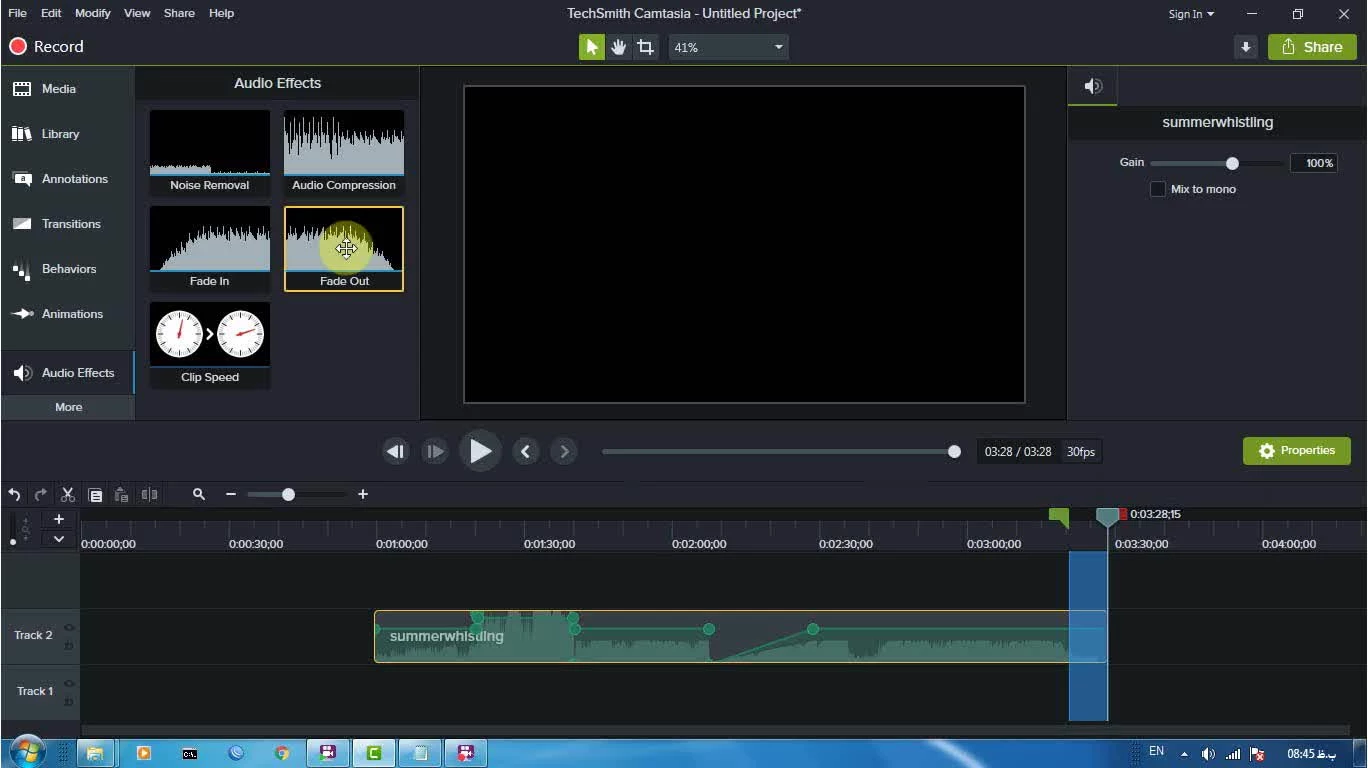
Task: Expand the Sign In dropdown
Action: (x=1191, y=14)
